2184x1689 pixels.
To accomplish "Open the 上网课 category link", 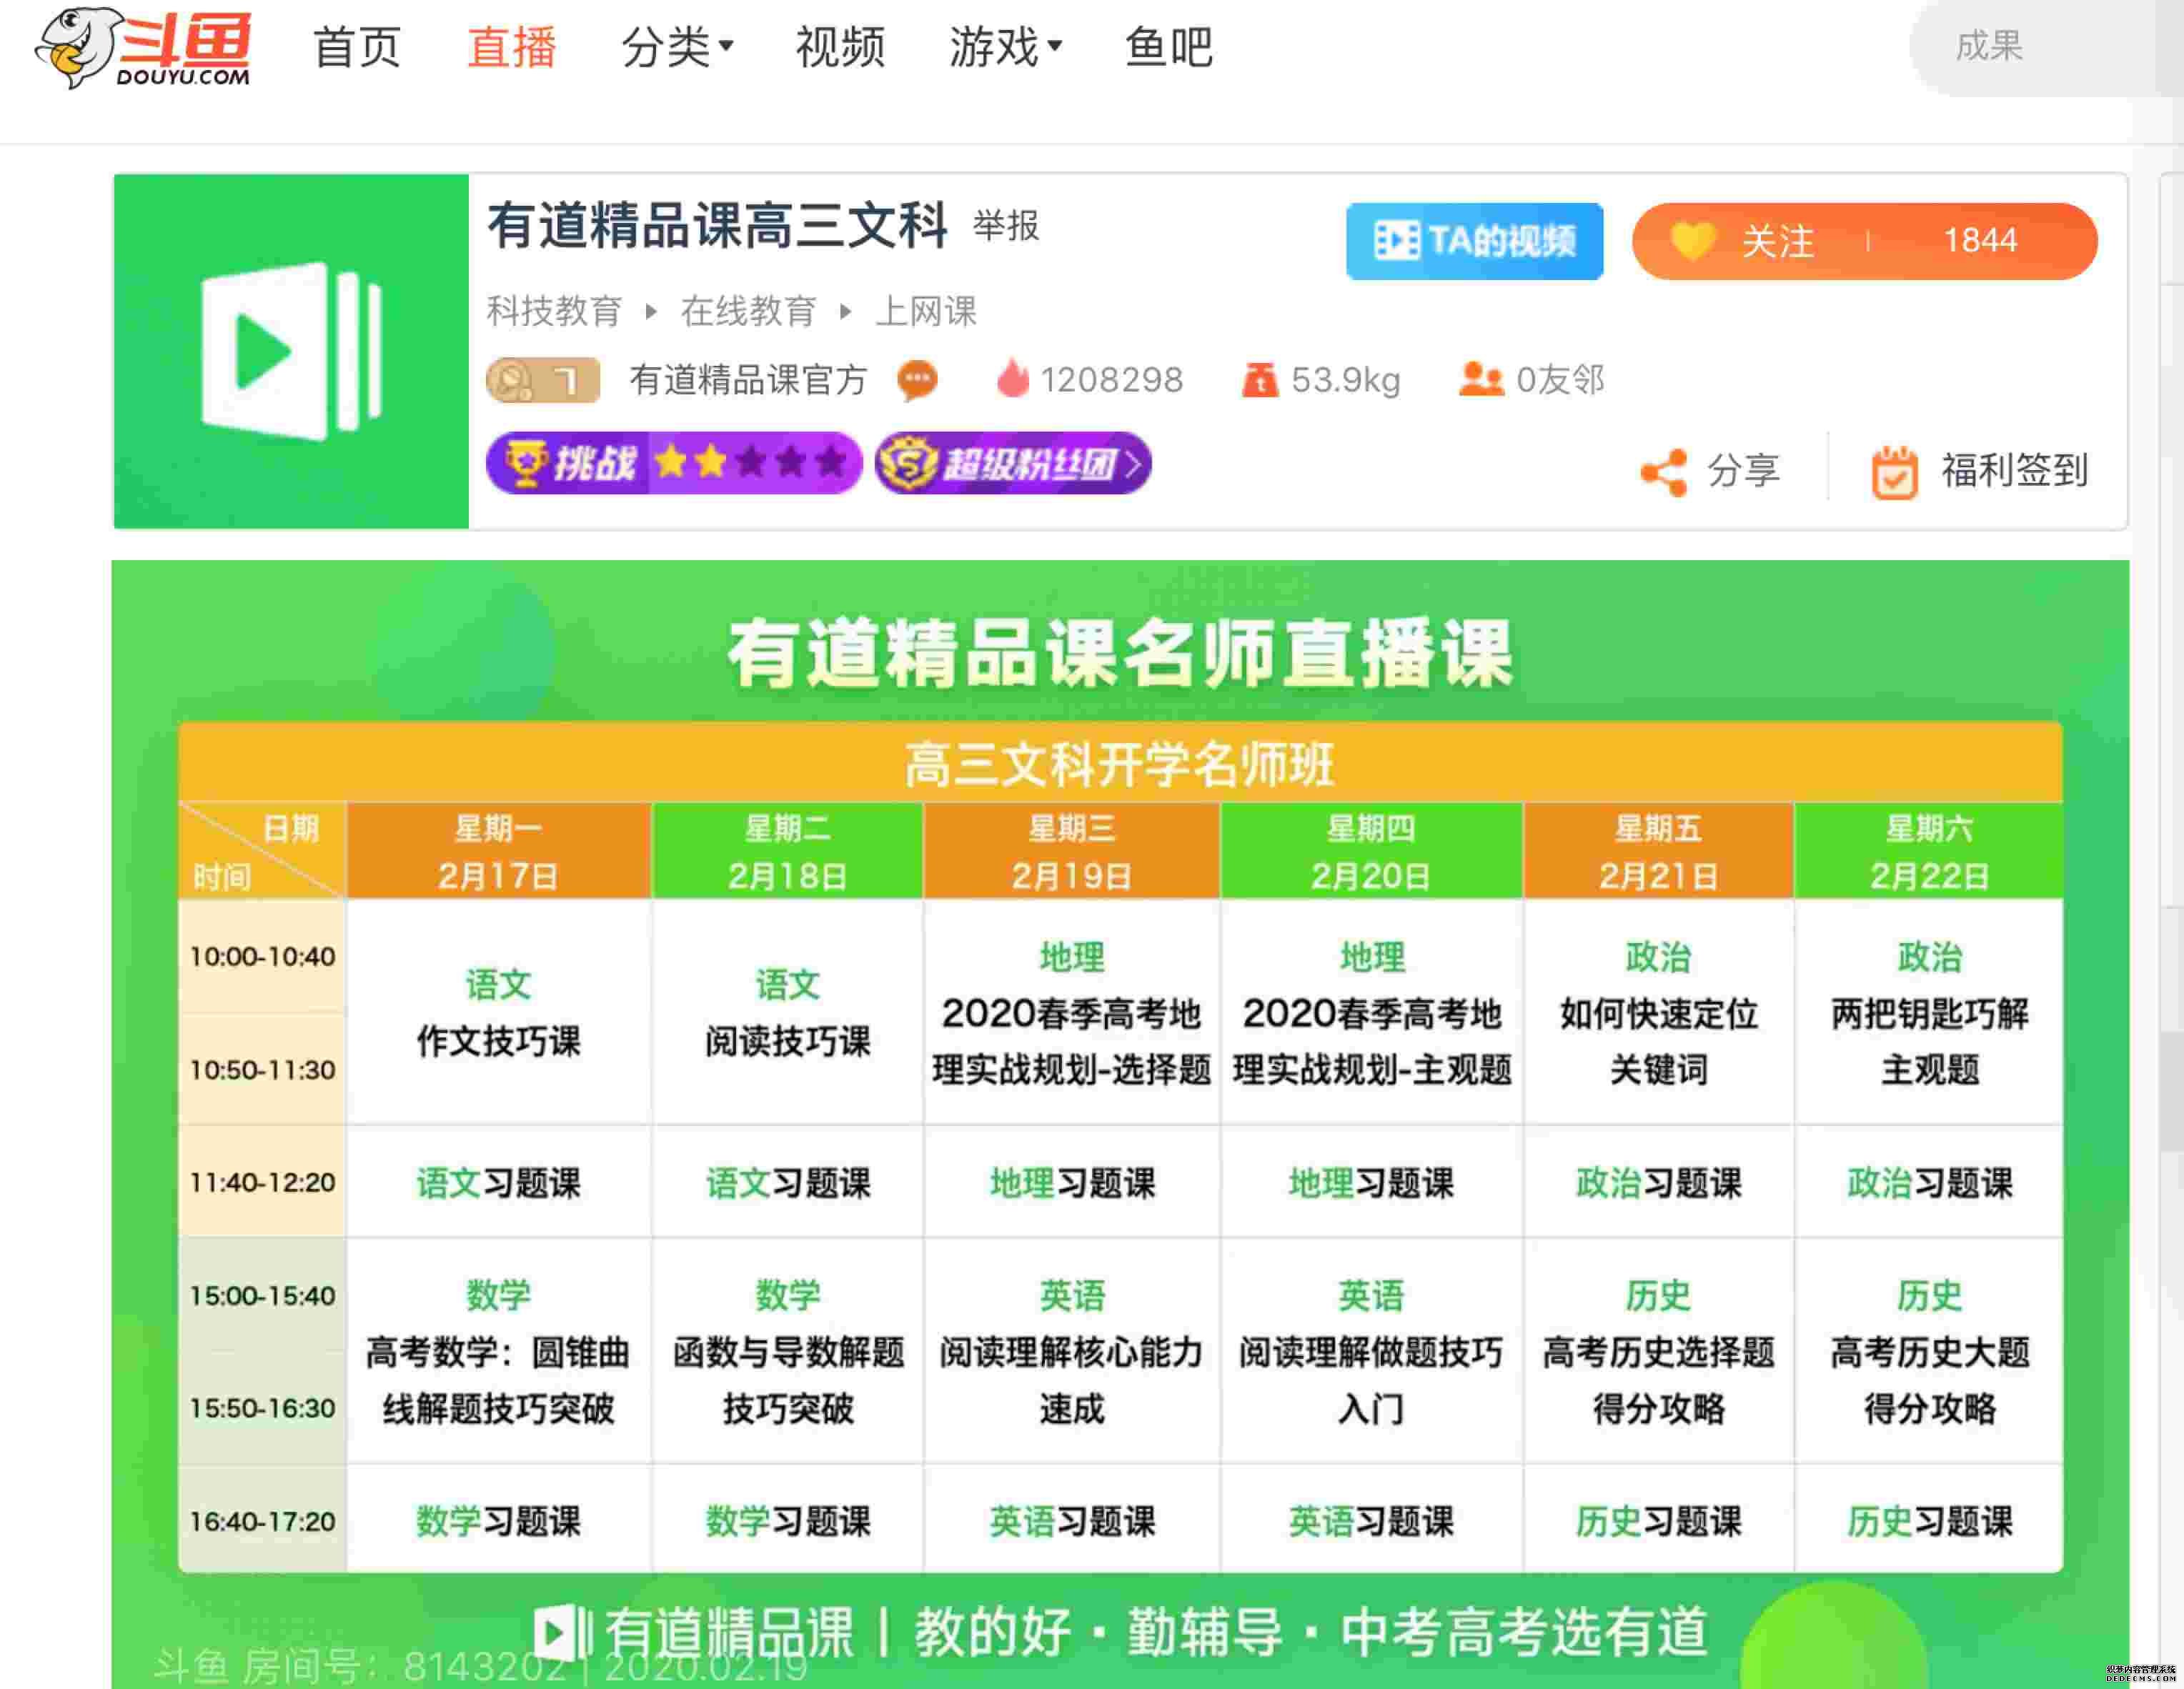I will tap(926, 311).
